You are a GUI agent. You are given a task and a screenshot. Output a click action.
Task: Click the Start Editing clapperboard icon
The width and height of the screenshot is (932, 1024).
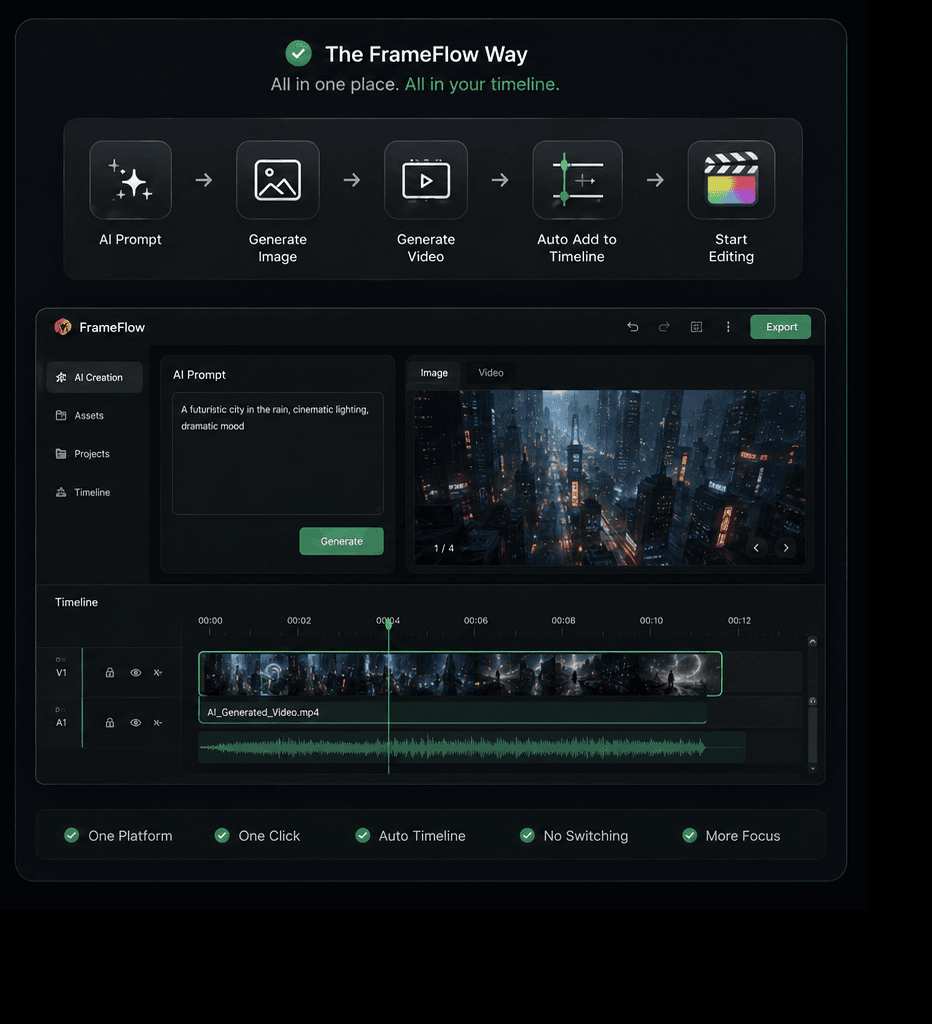pos(731,180)
